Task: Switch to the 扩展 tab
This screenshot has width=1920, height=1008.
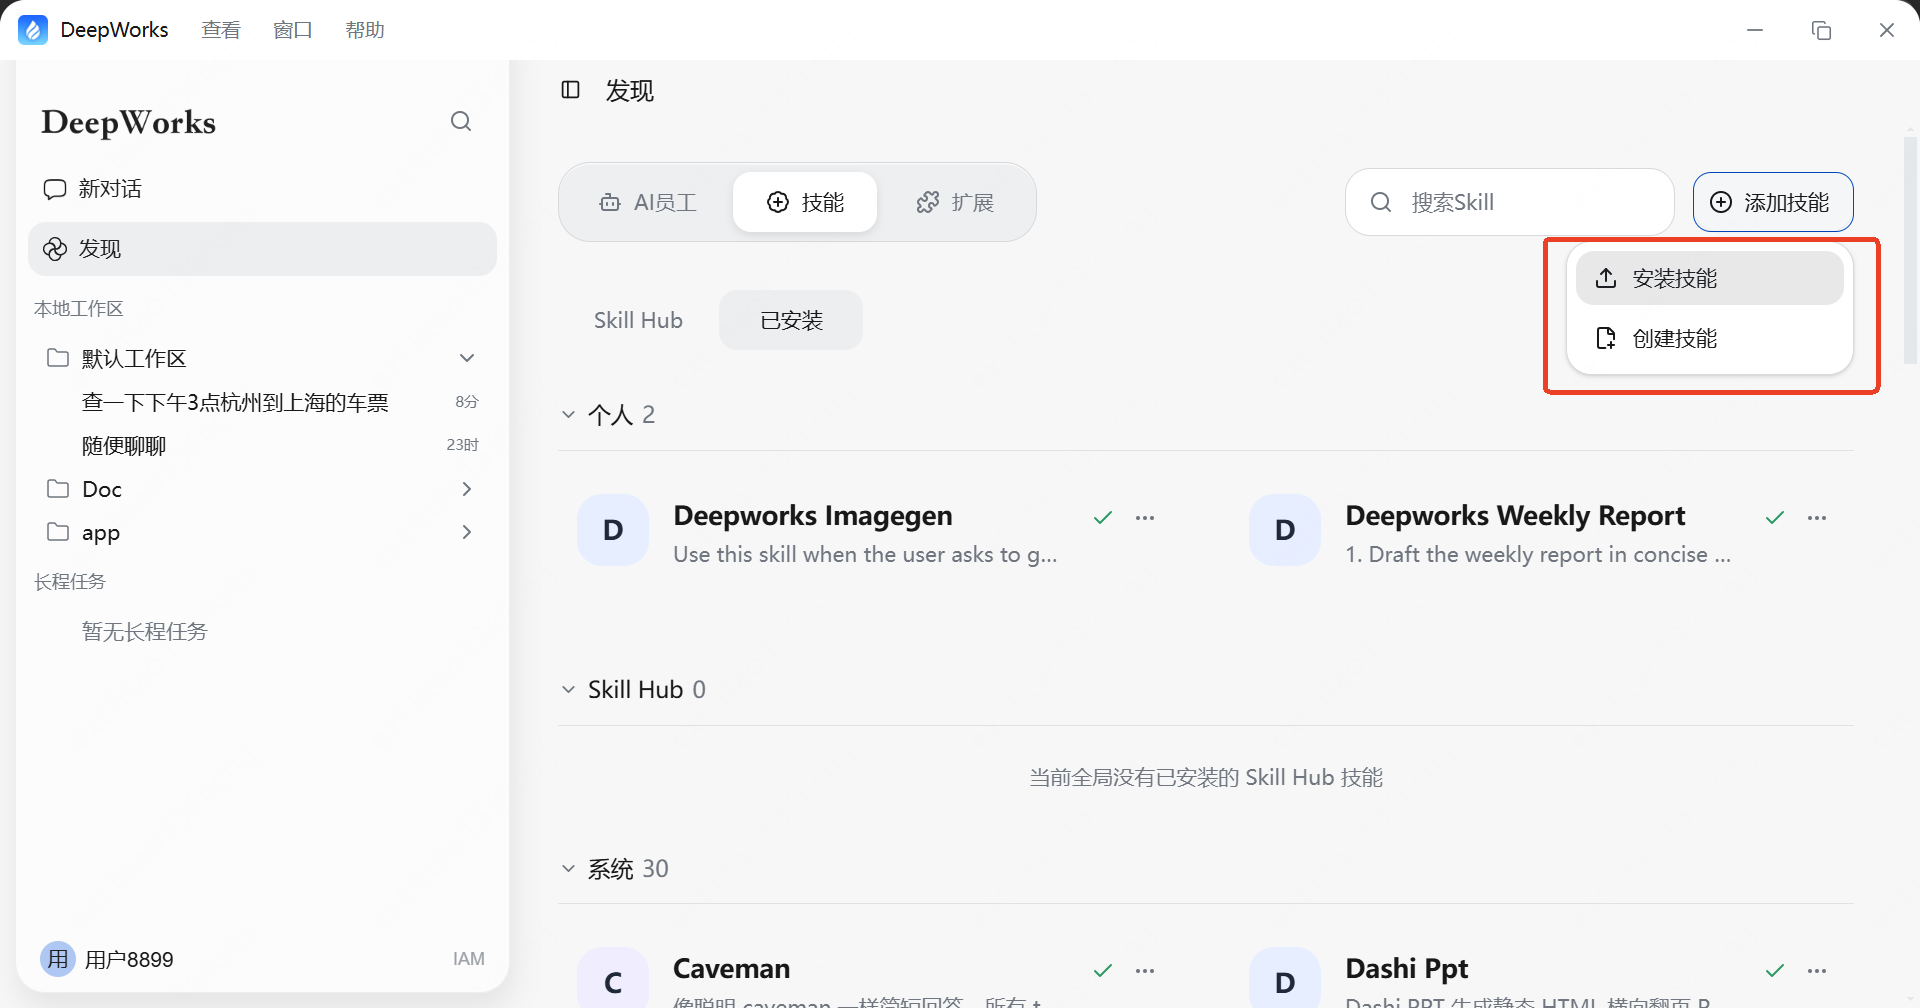Action: pos(955,202)
